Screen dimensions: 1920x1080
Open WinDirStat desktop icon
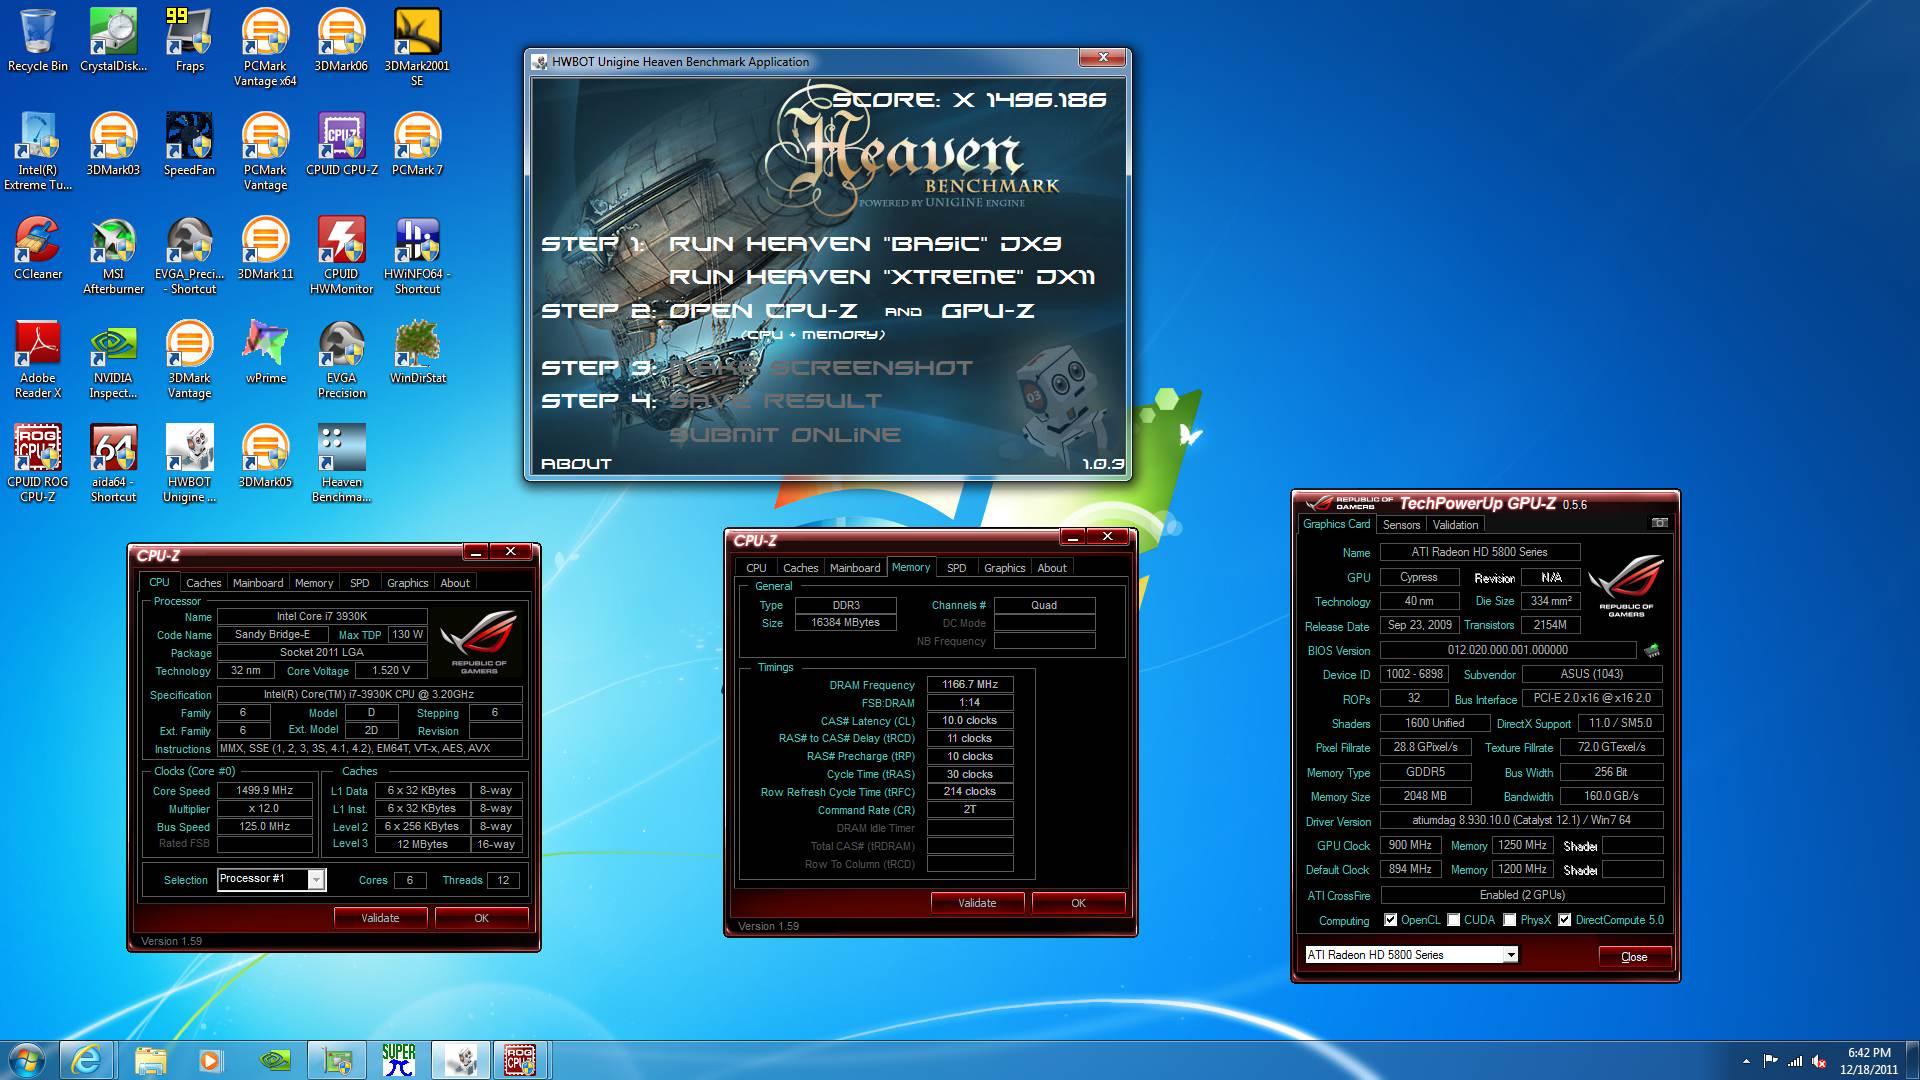coord(417,352)
